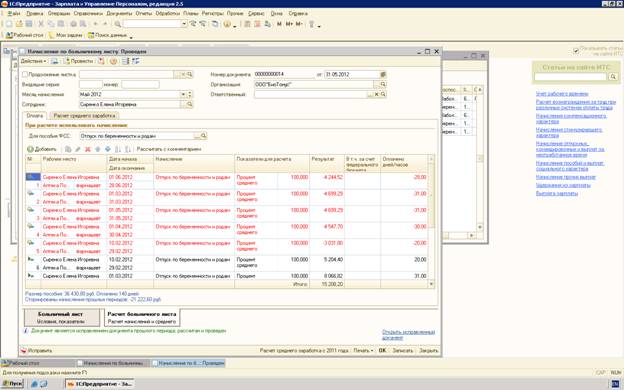The width and height of the screenshot is (624, 390).
Task: Click the move row up arrow icon
Action: coord(98,149)
